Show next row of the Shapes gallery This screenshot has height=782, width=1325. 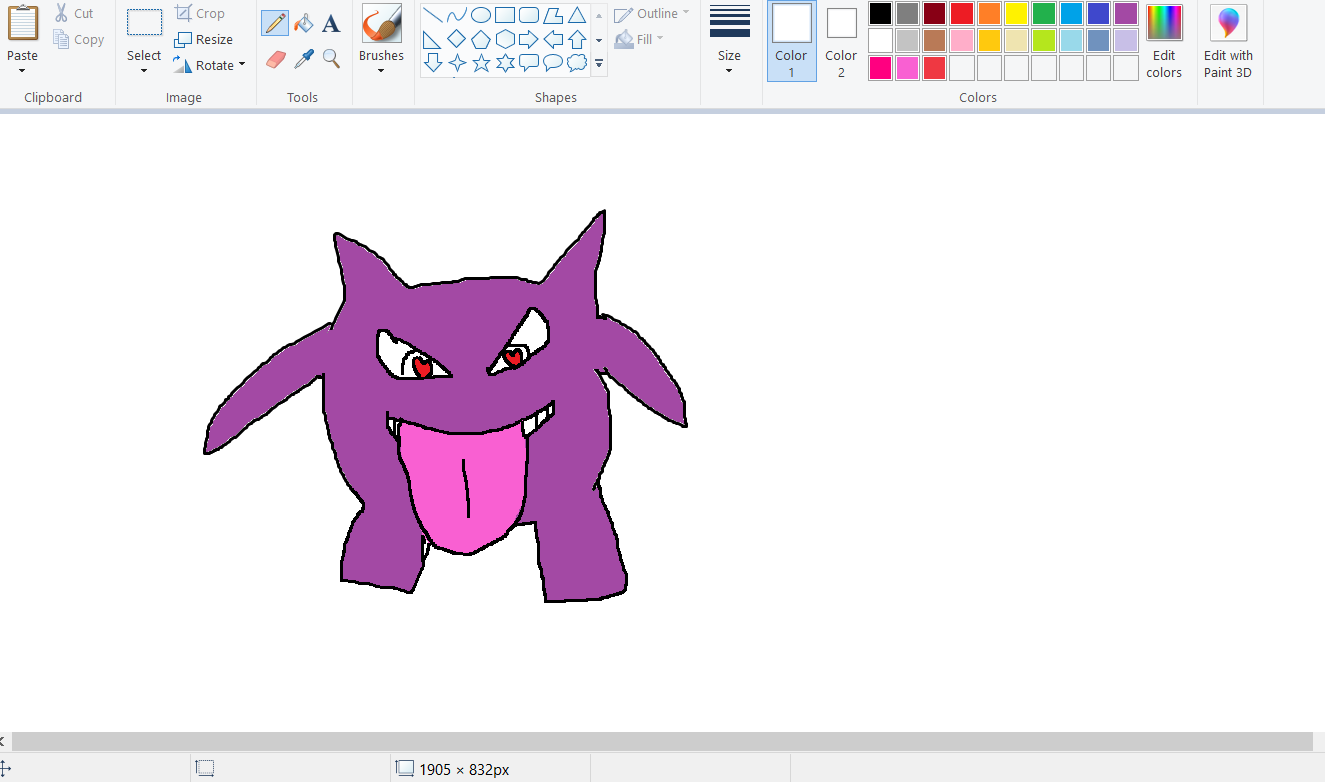[599, 40]
